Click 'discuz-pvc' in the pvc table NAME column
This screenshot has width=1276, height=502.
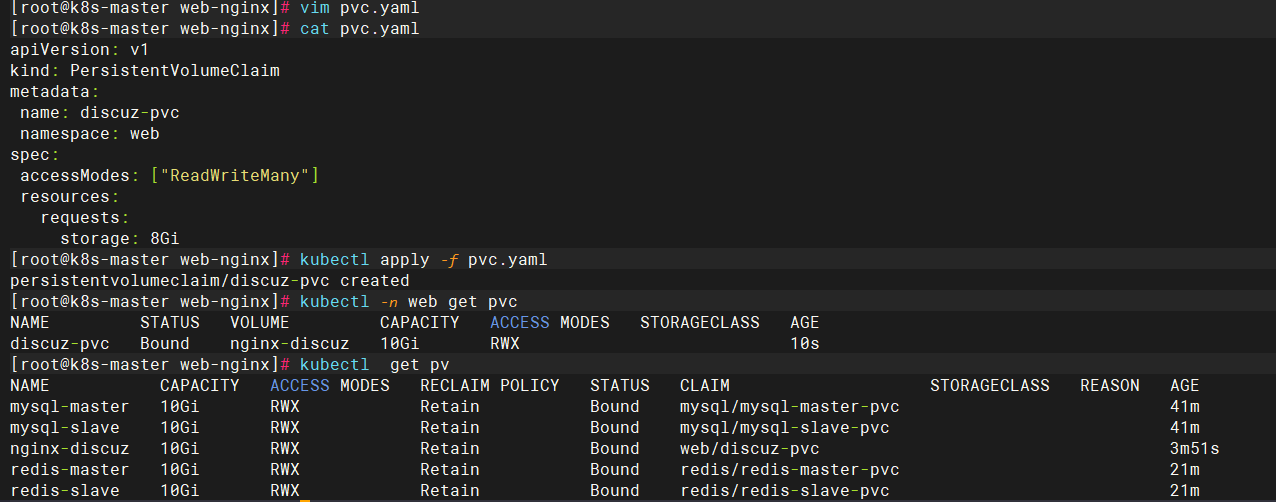60,344
